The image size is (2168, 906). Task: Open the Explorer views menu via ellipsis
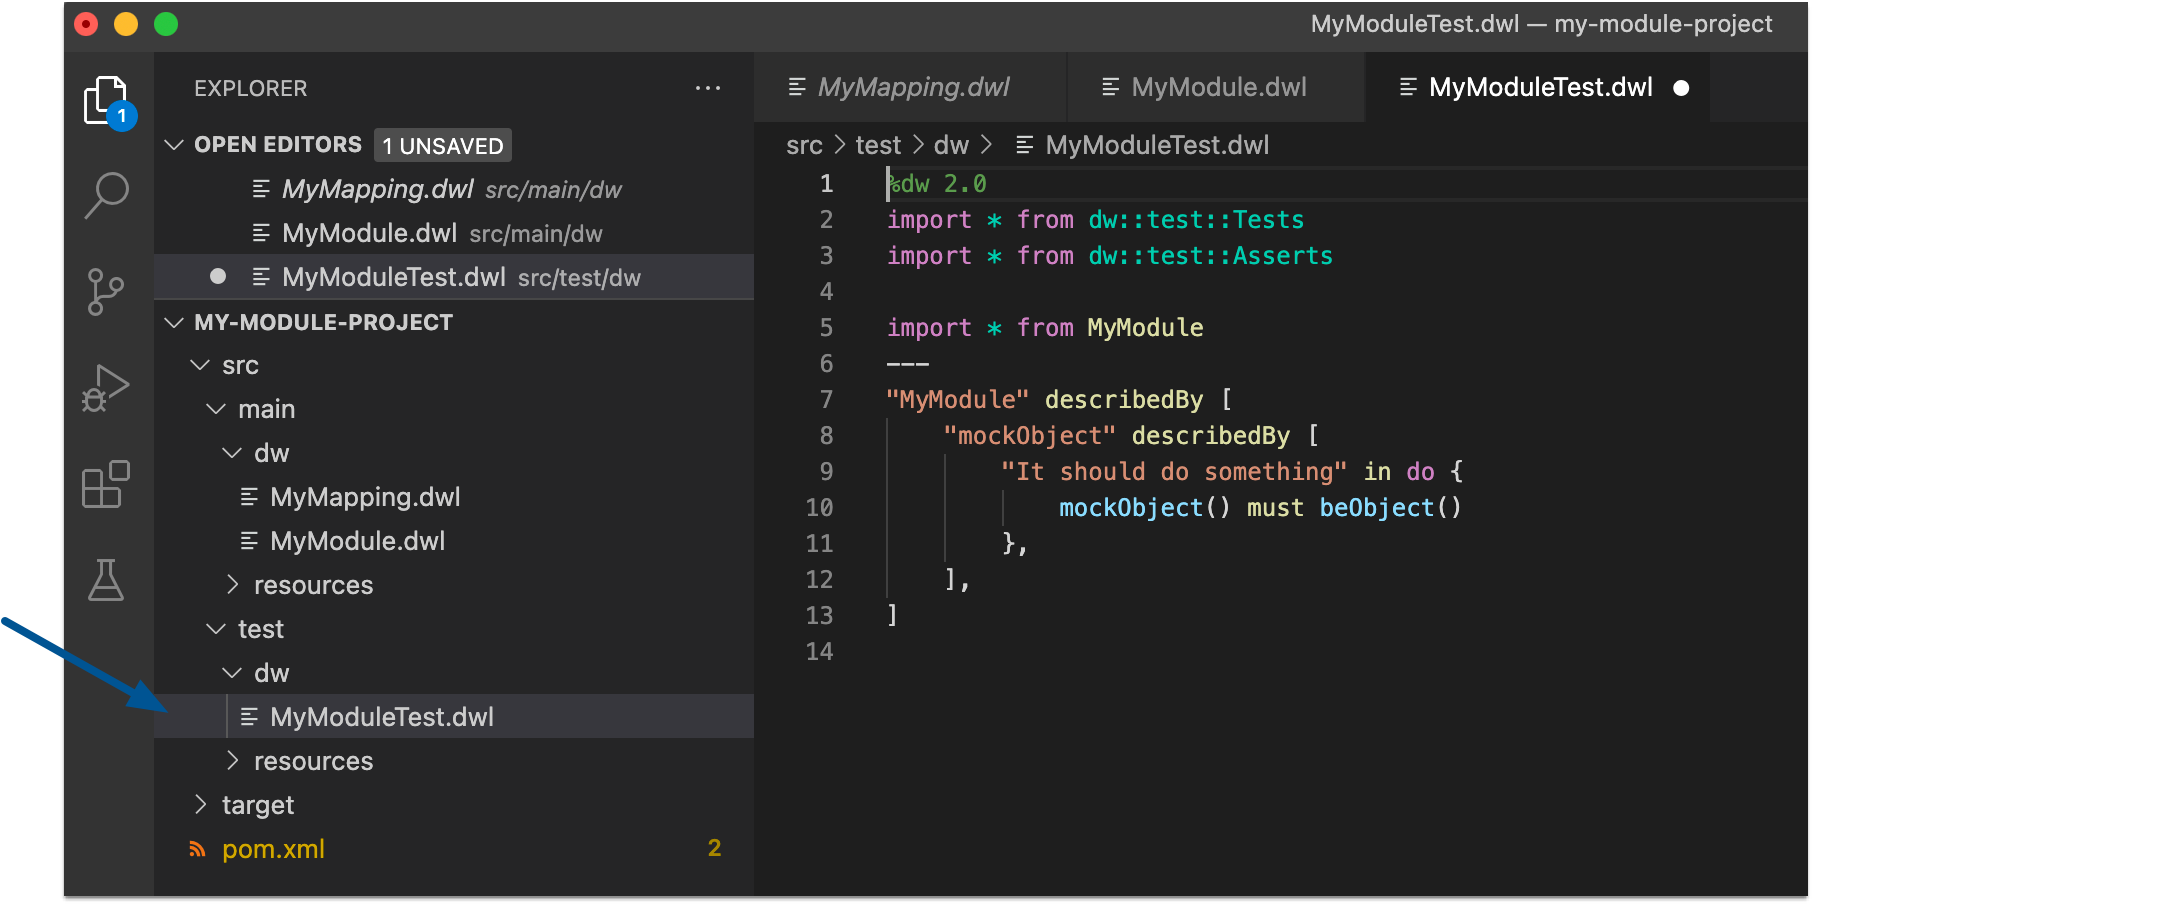click(x=708, y=88)
